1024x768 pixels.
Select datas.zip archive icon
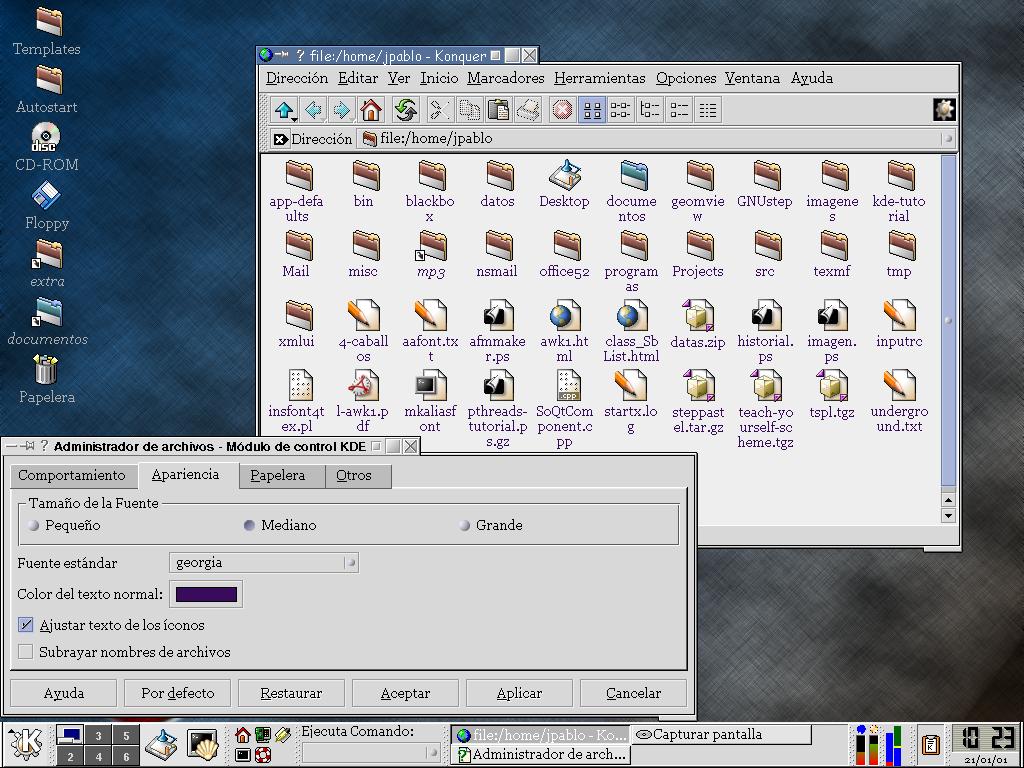click(697, 325)
